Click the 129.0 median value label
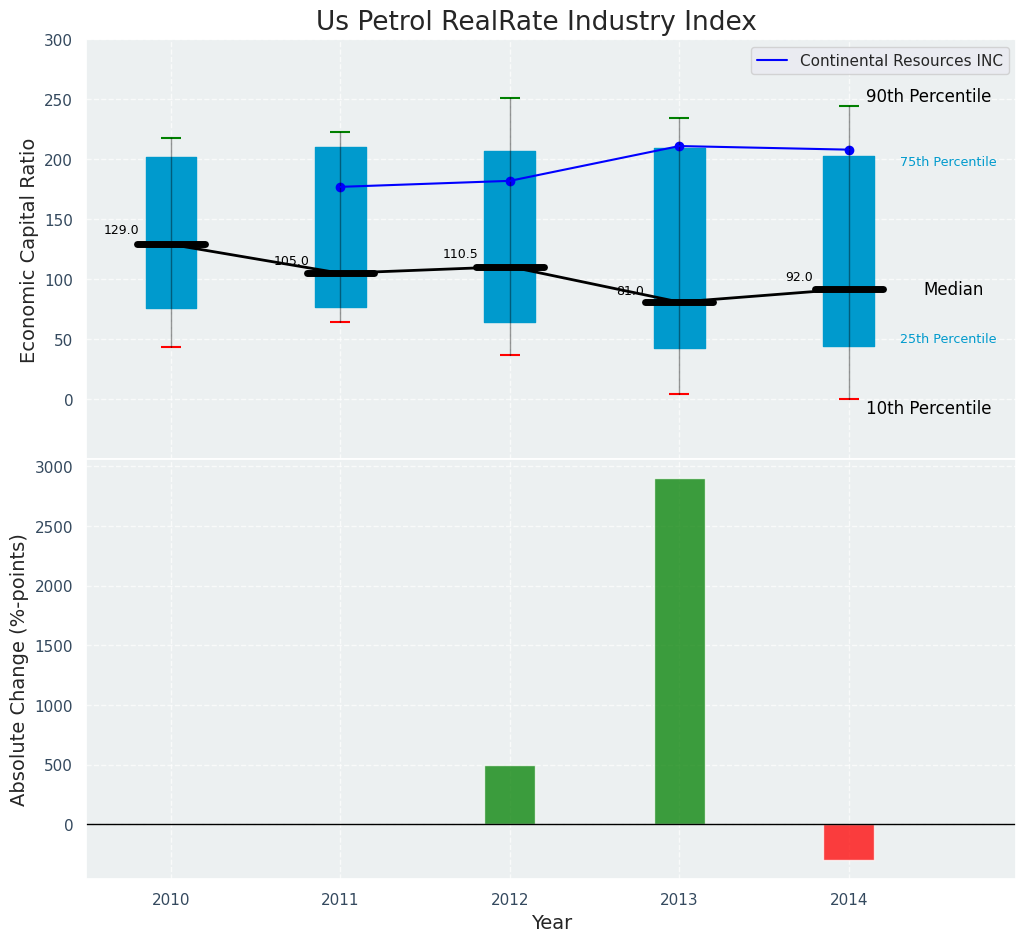This screenshot has height=942, width=1026. click(x=121, y=230)
